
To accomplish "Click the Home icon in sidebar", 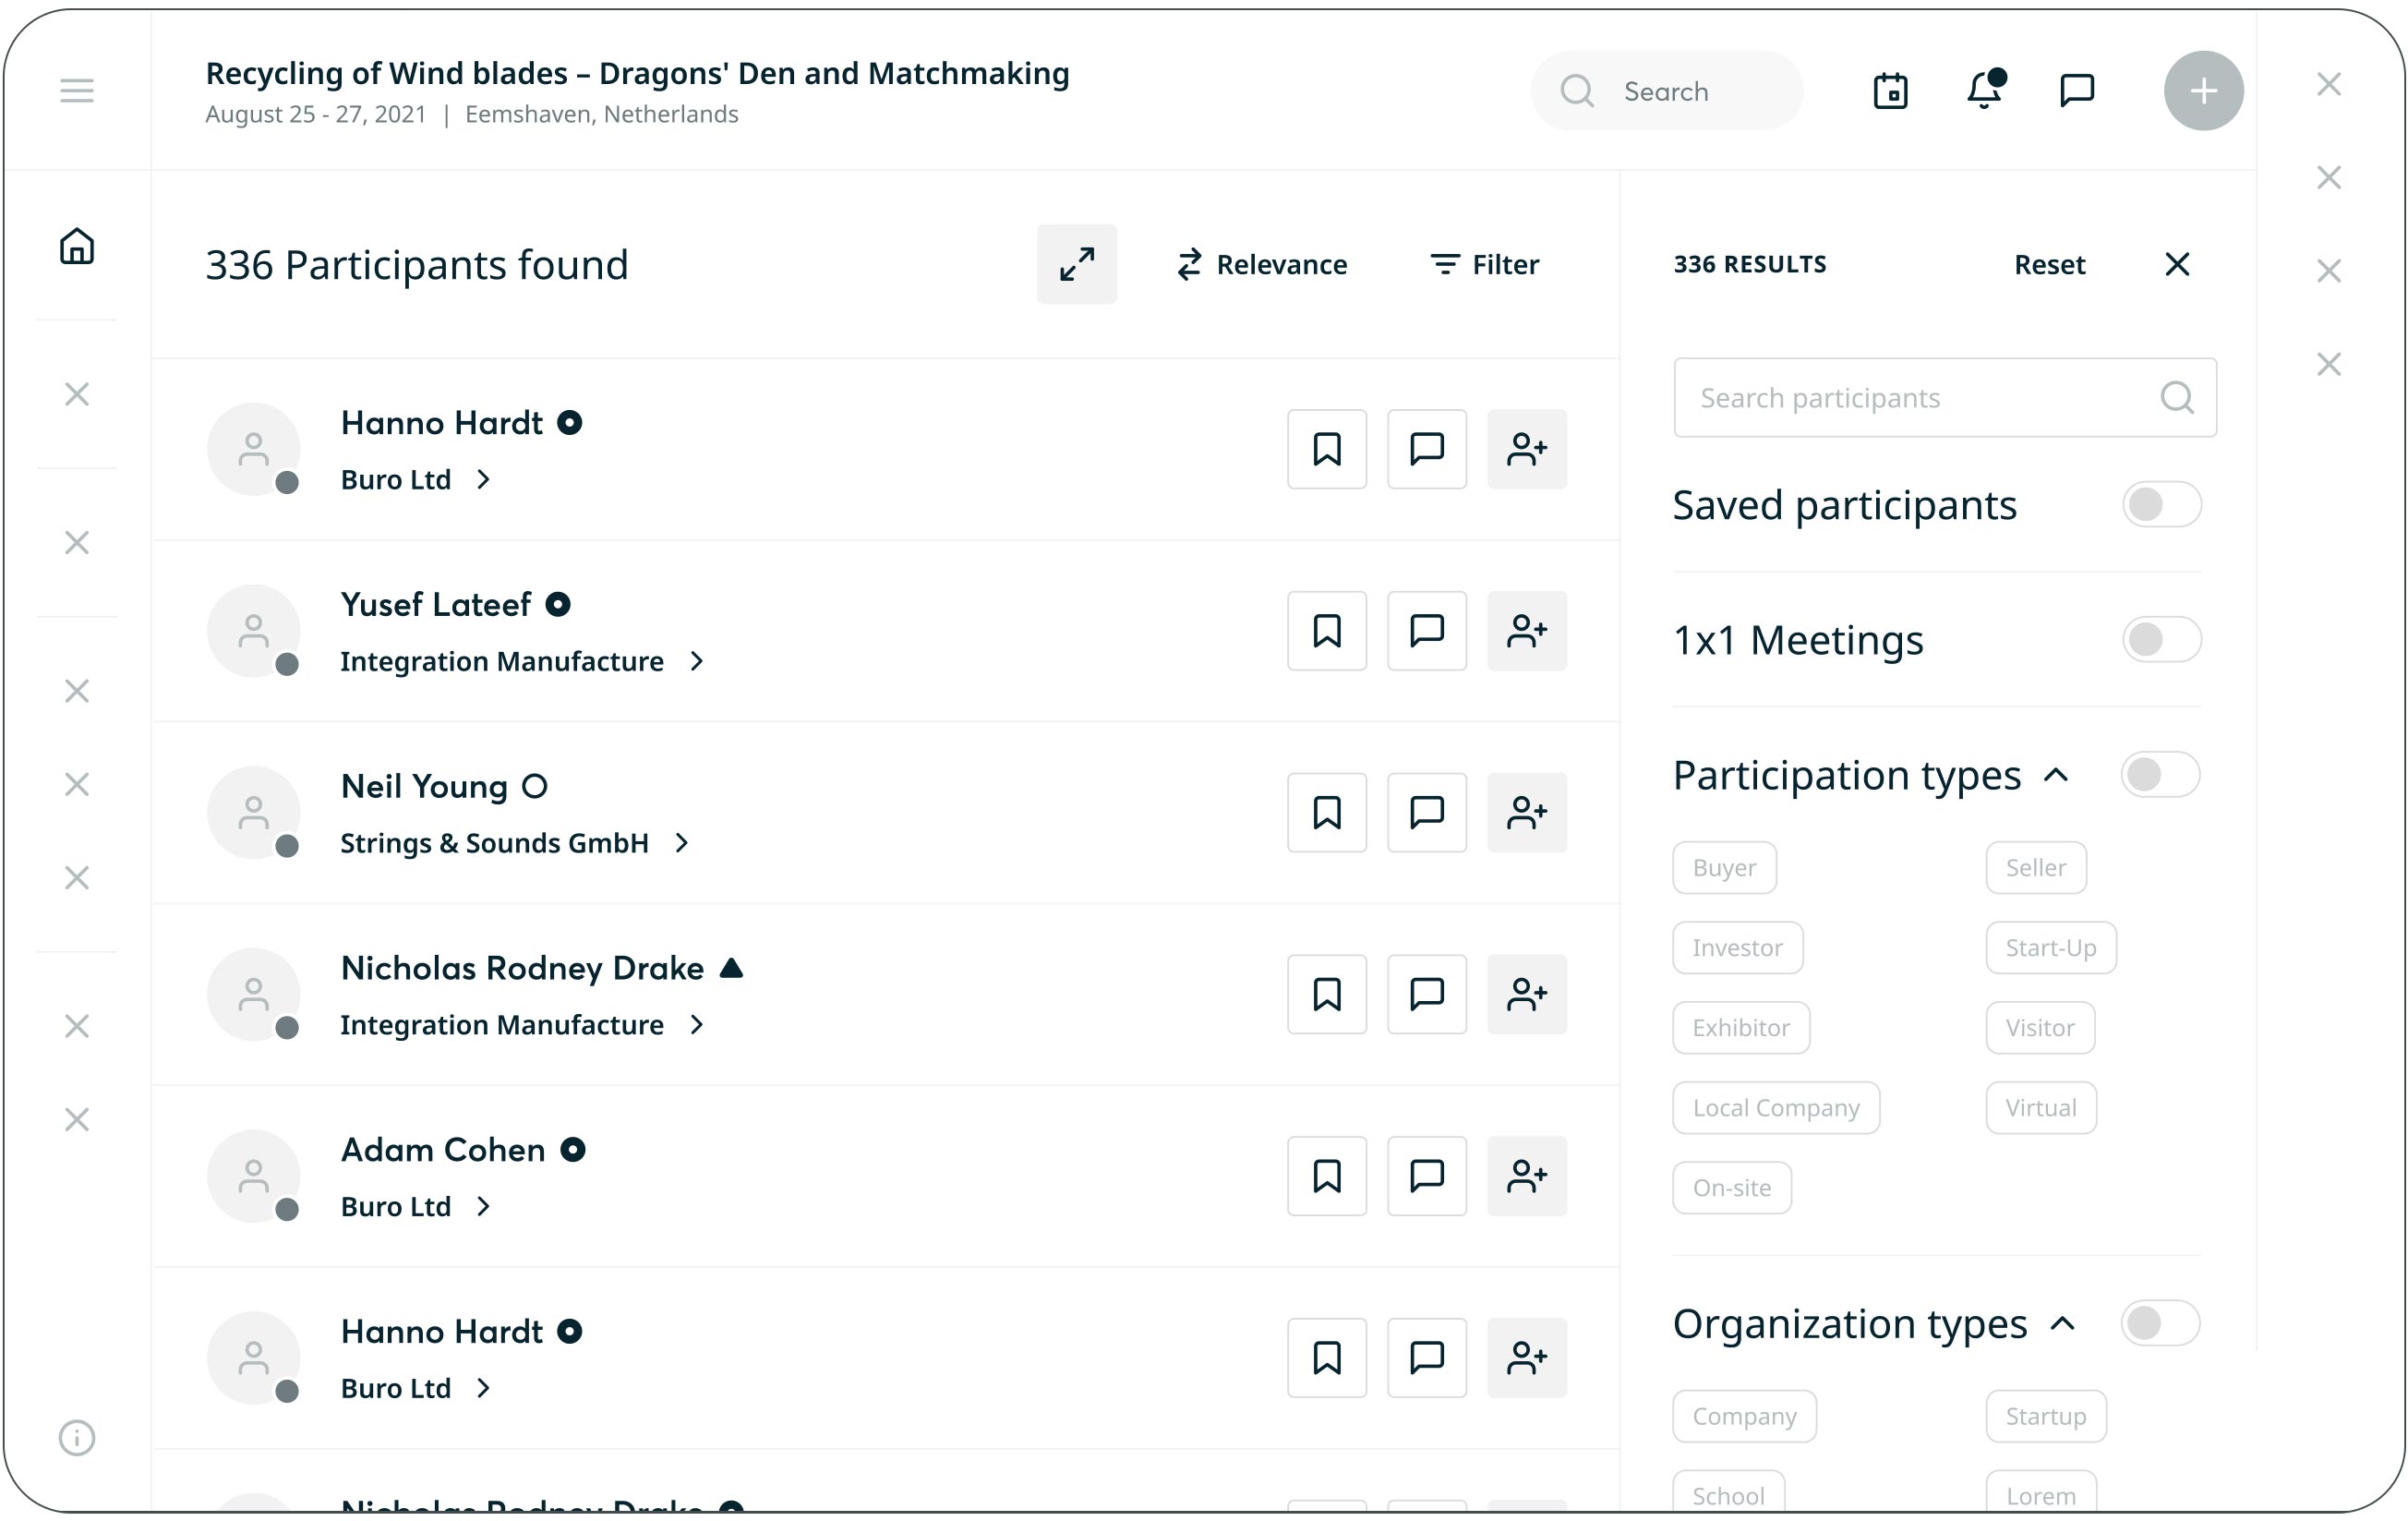I will click(x=76, y=246).
